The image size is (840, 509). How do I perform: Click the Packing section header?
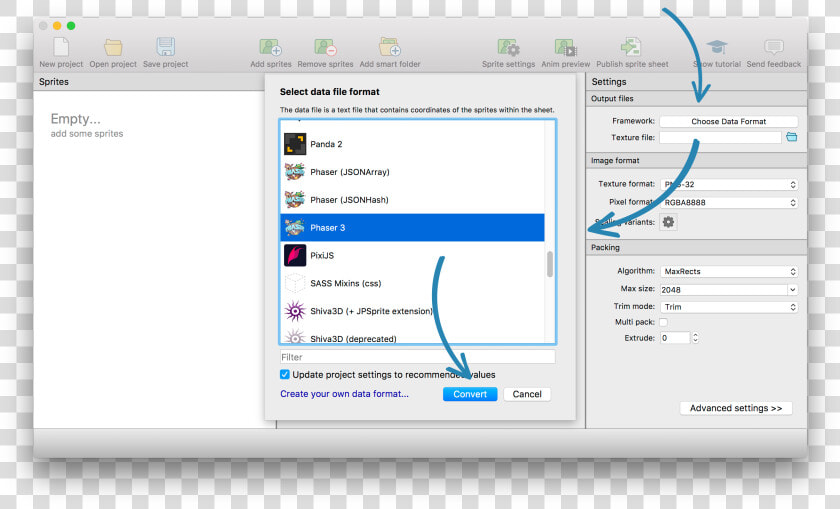[x=696, y=247]
